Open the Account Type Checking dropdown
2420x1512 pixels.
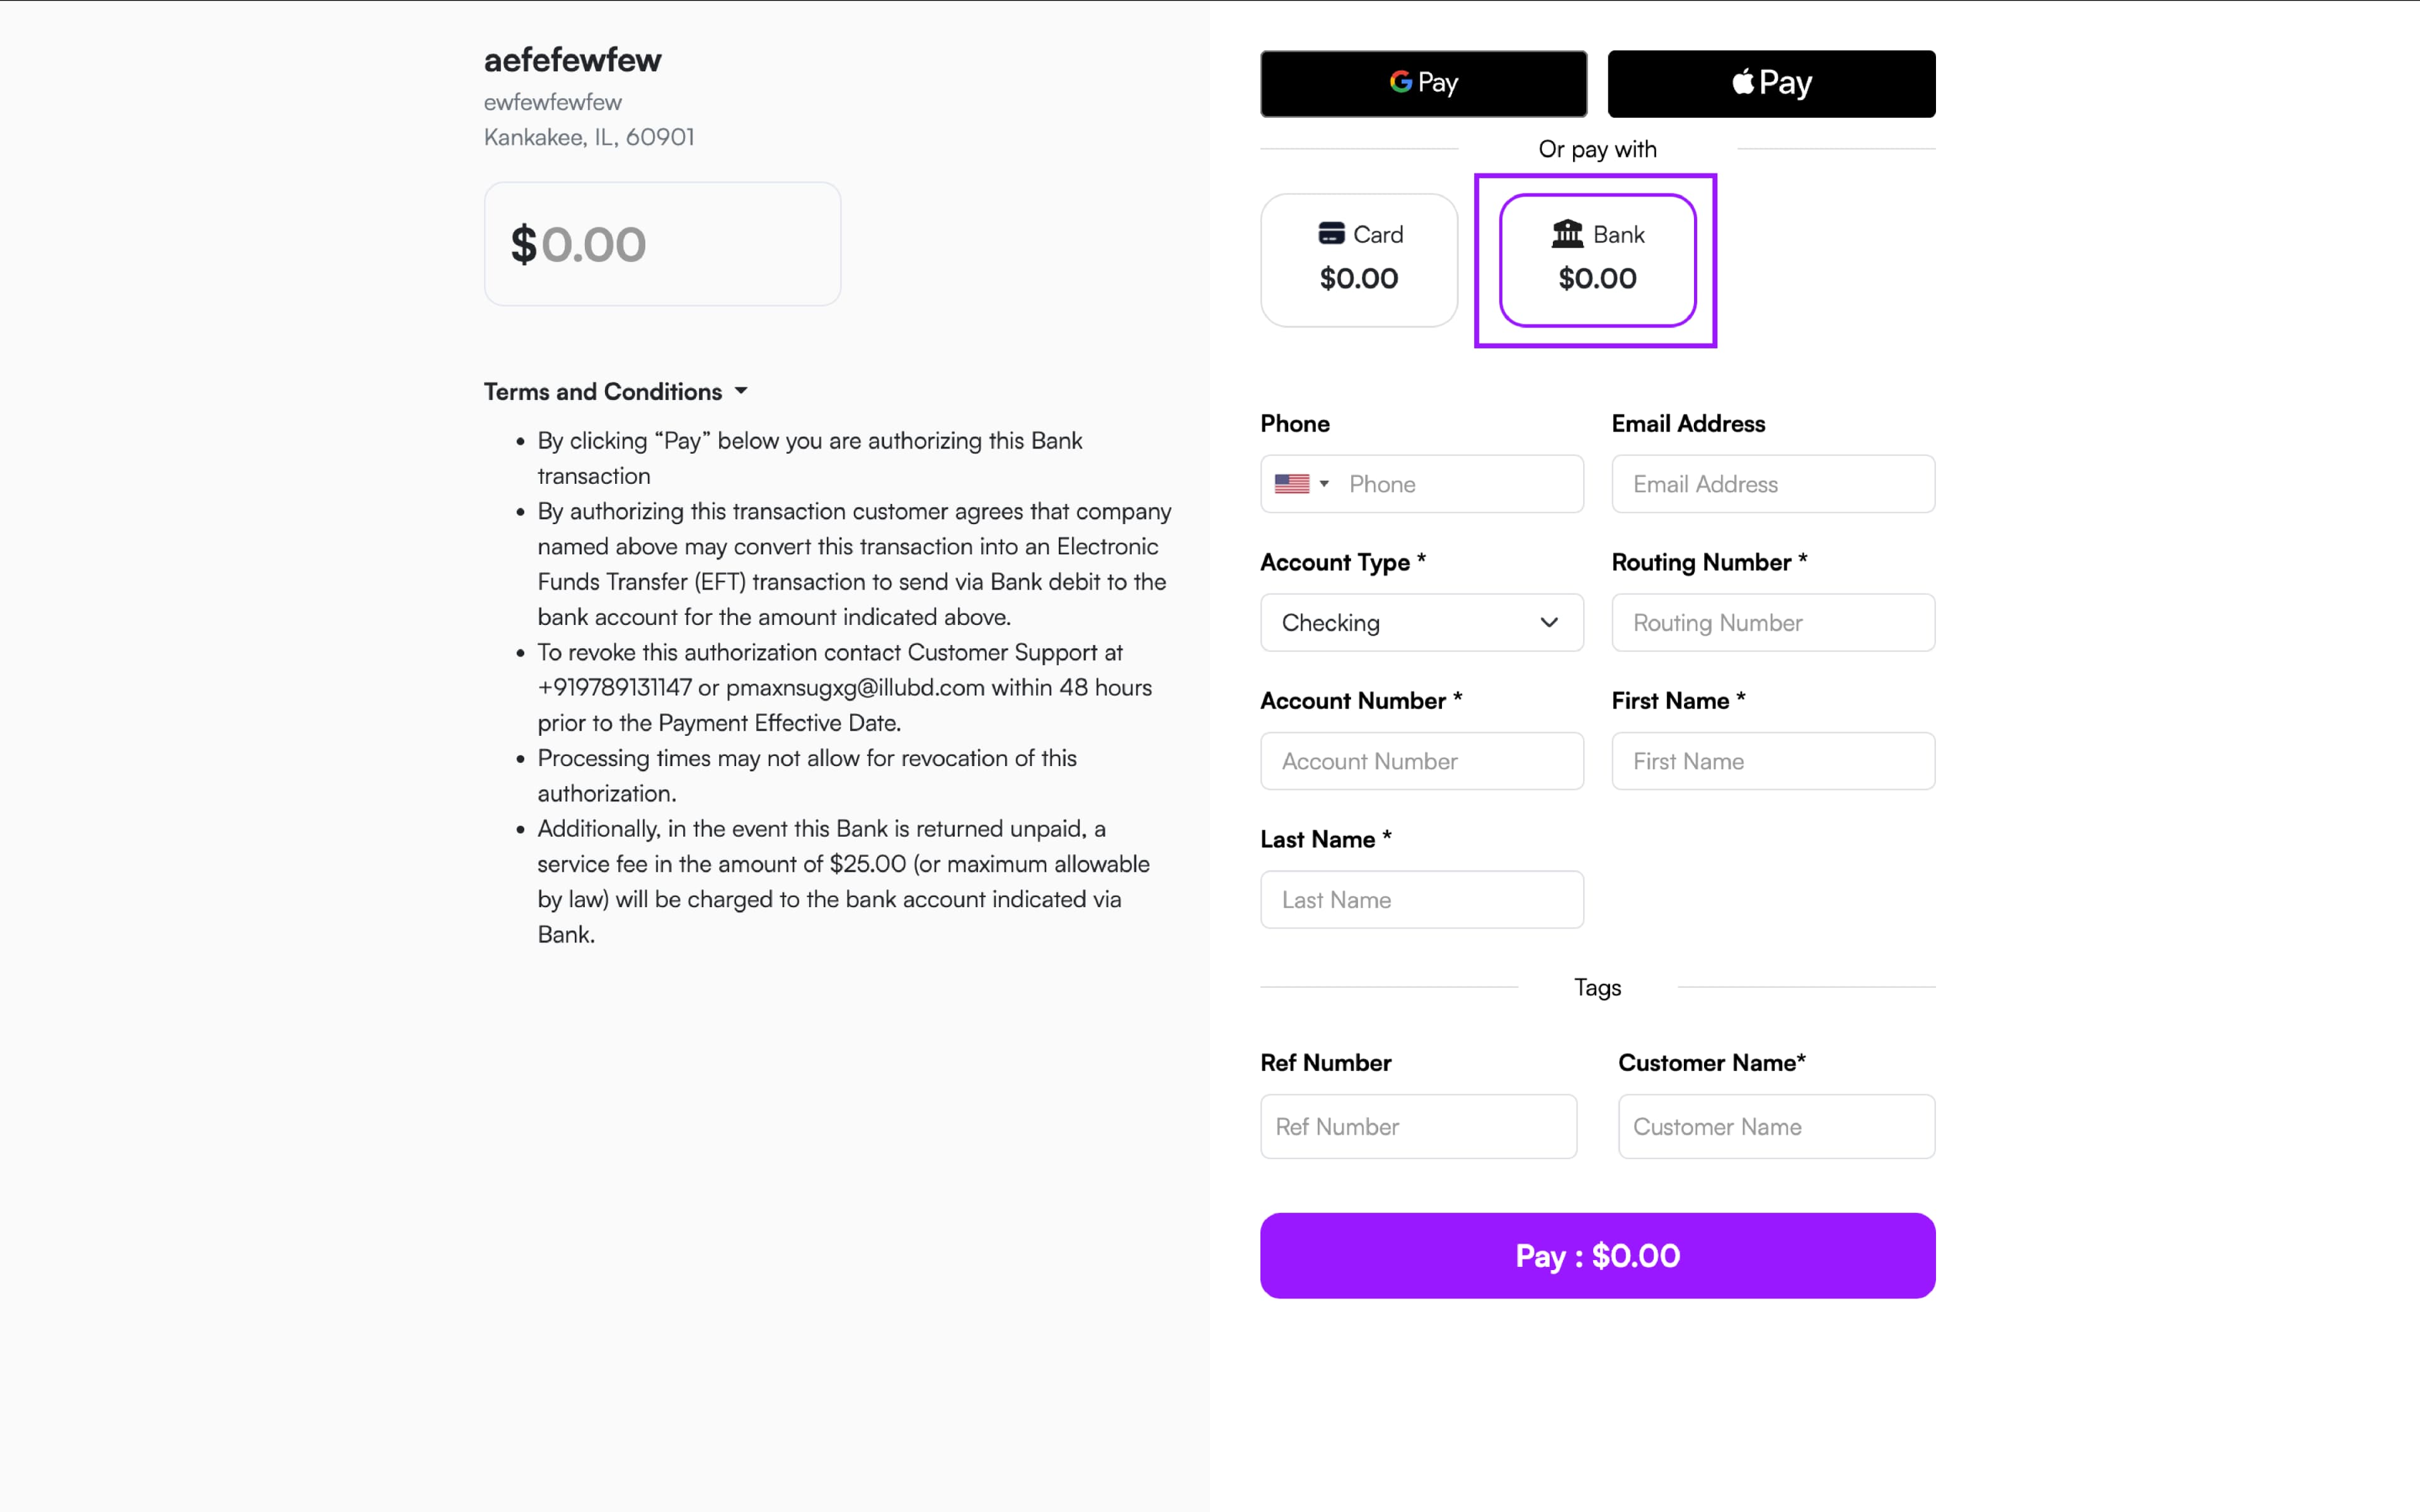[x=1421, y=623]
